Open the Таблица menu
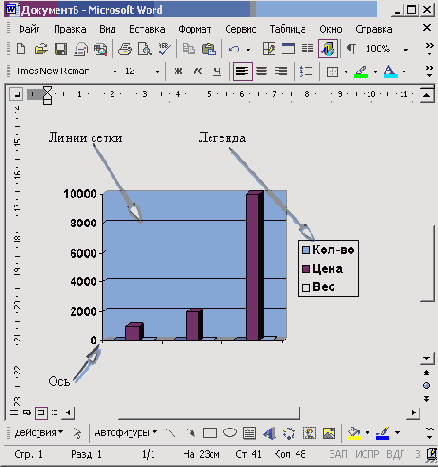 pos(287,29)
